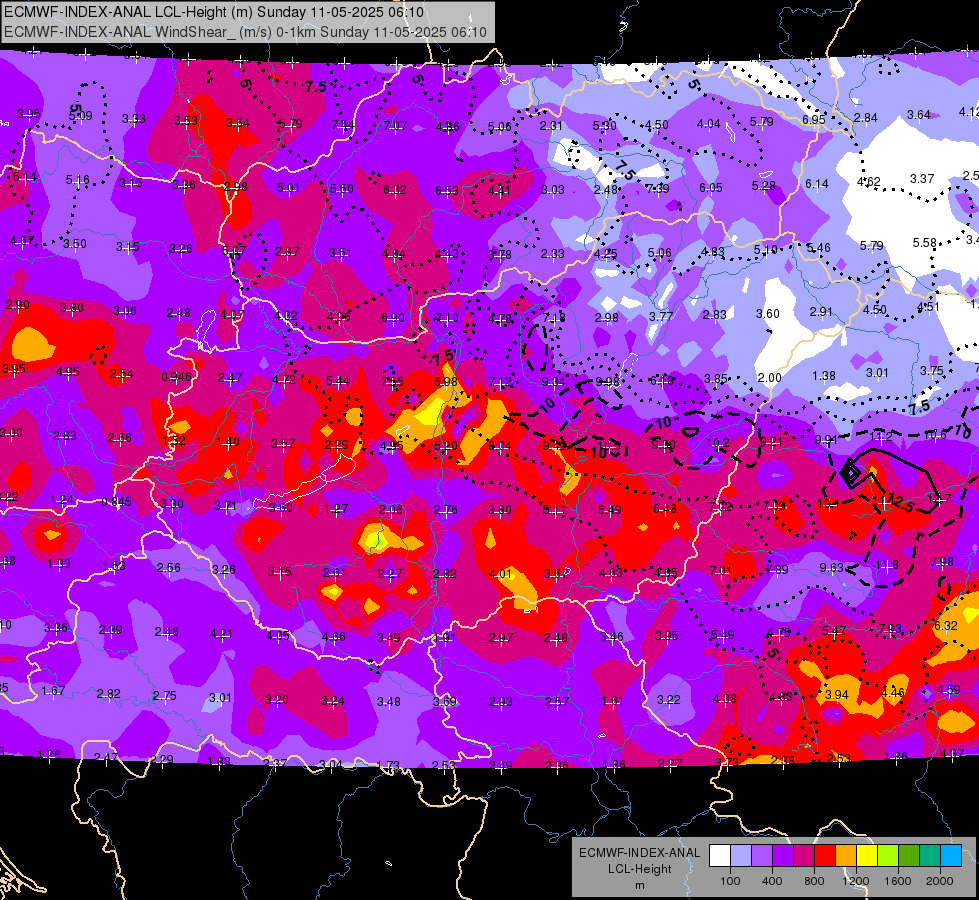979x900 pixels.
Task: Click the '5.09' wind shear value
Action: [81, 116]
